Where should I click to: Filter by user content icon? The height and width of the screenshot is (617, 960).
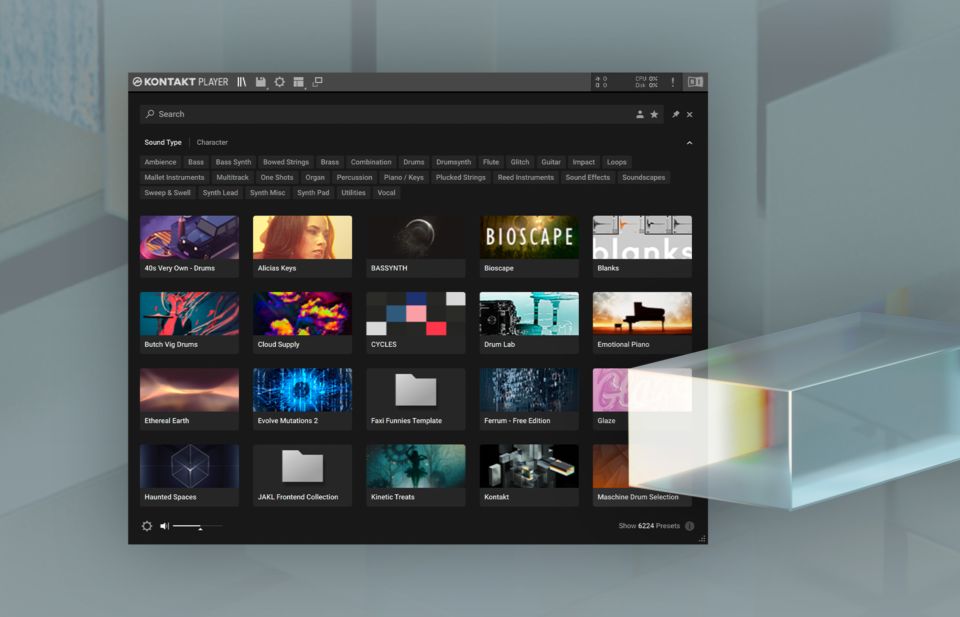click(x=640, y=114)
